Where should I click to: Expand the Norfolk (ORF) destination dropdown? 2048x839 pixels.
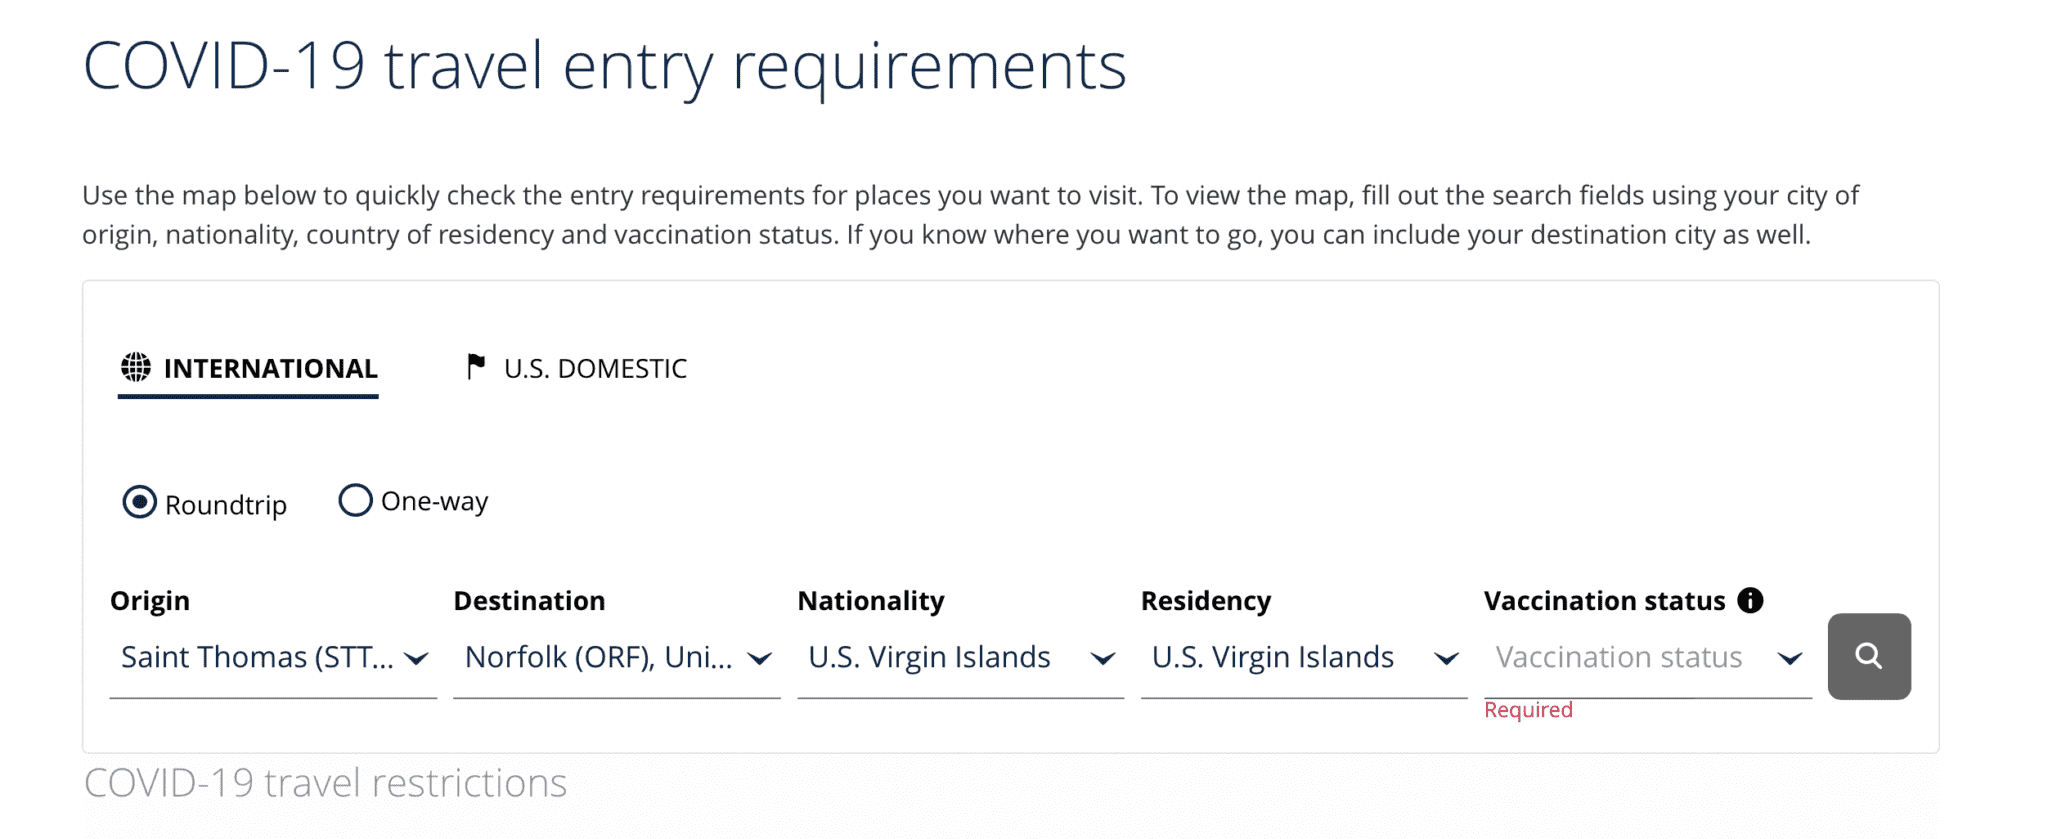[x=616, y=657]
